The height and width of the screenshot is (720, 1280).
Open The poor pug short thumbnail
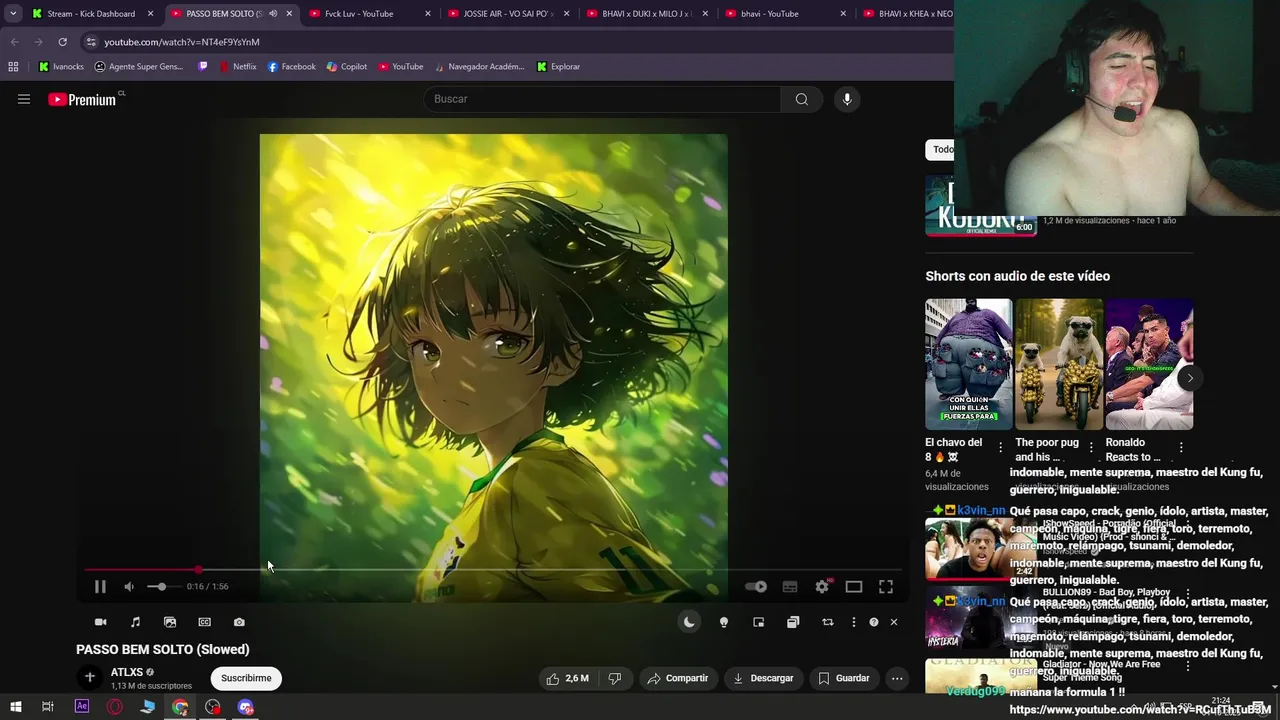pyautogui.click(x=1059, y=364)
